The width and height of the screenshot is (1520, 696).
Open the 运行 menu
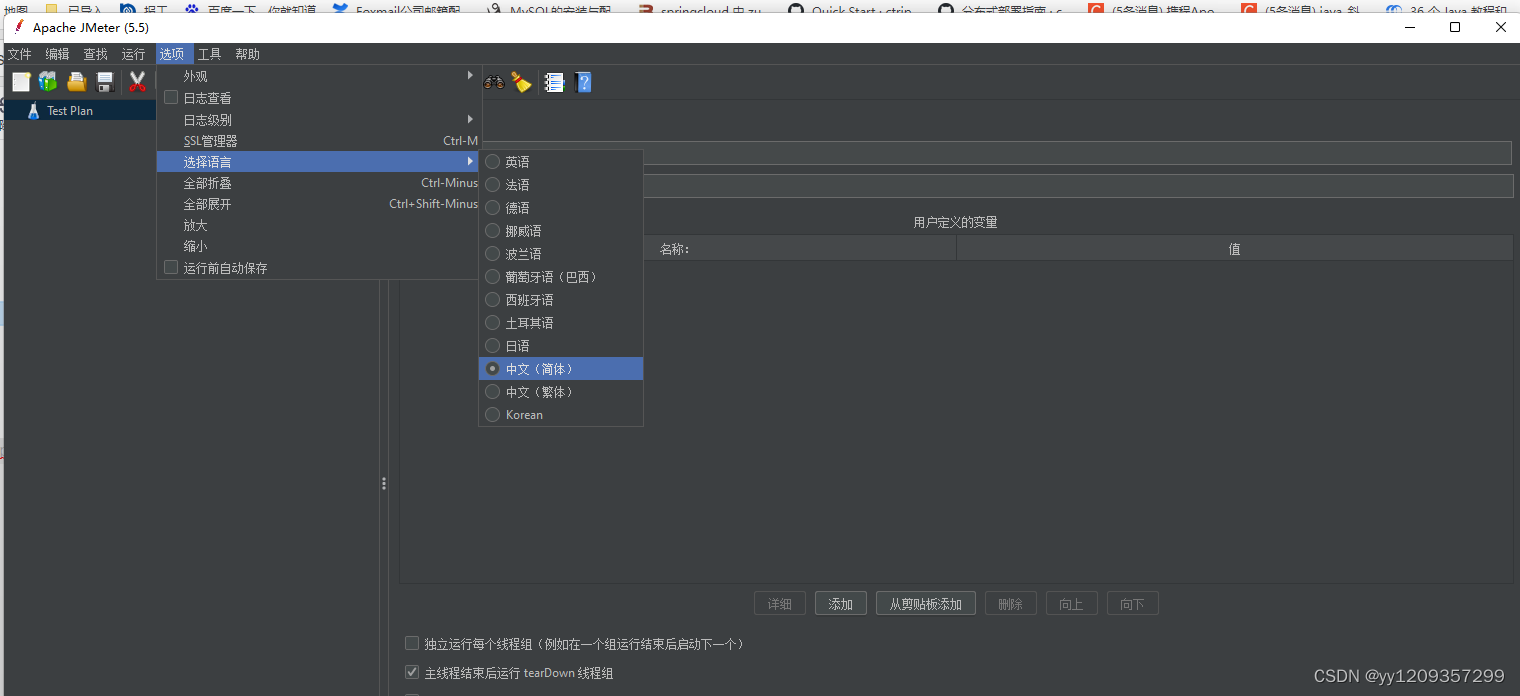133,53
